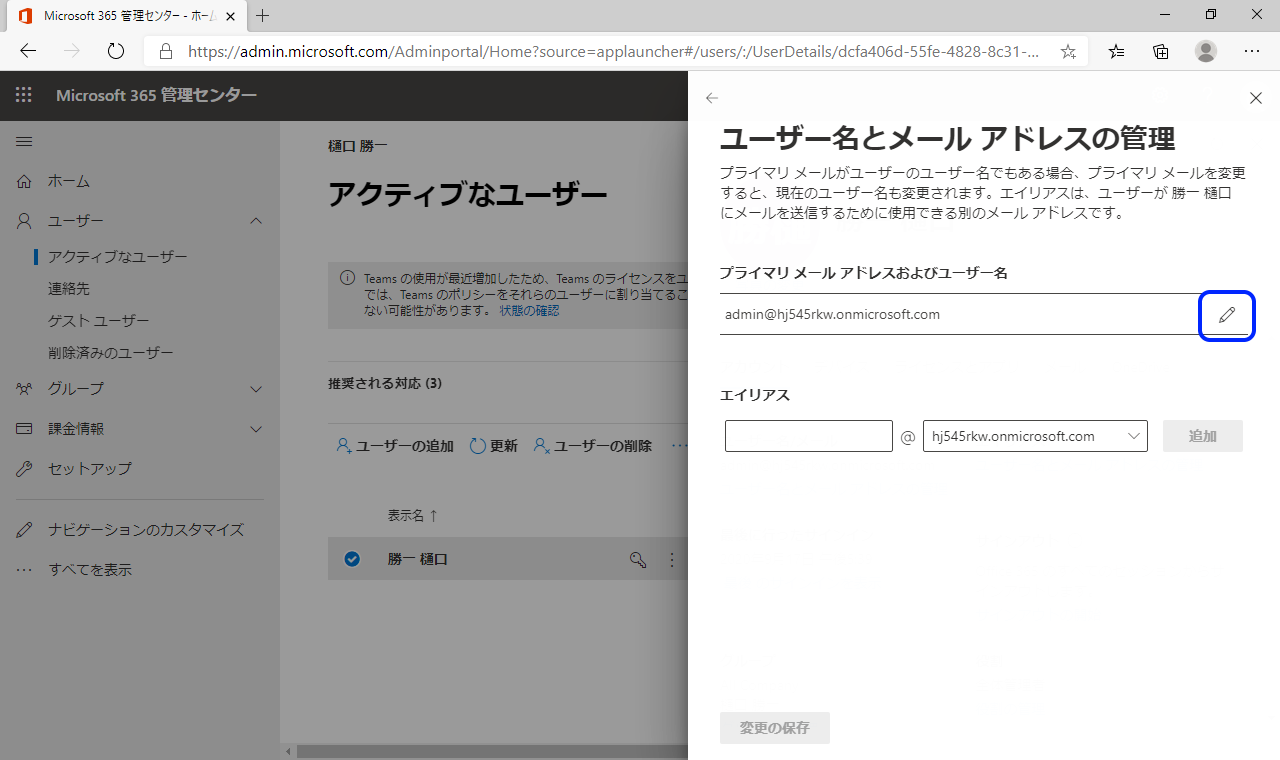The height and width of the screenshot is (760, 1280).
Task: Click ユーザーの削除 in the toolbar
Action: (592, 446)
